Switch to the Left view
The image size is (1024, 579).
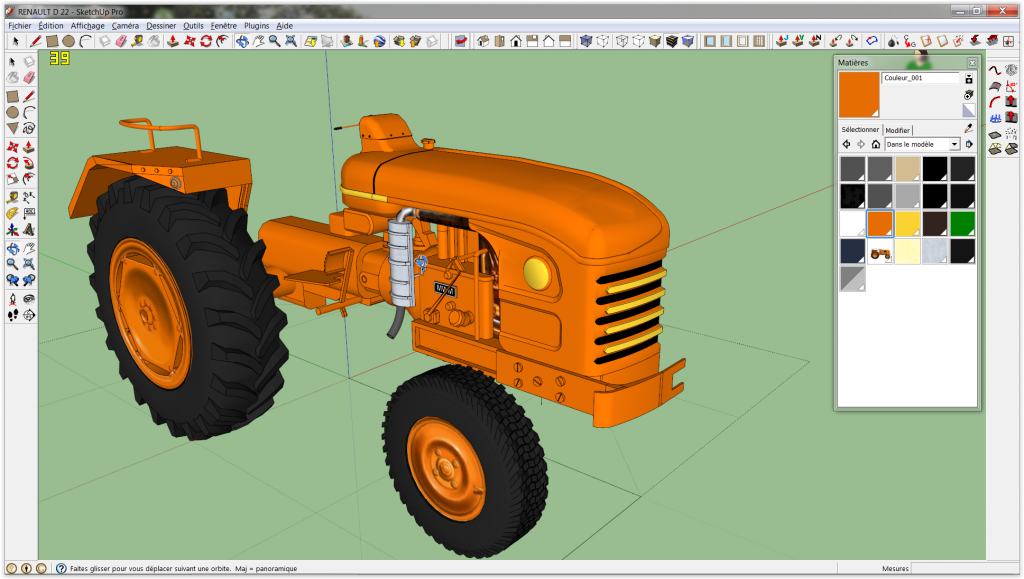pos(565,41)
